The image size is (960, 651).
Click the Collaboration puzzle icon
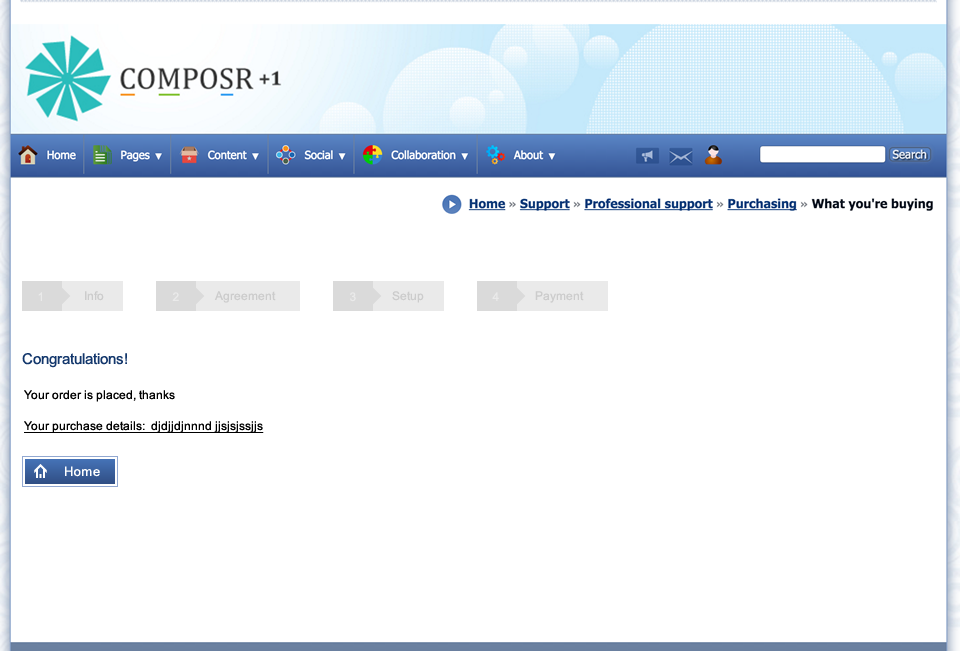point(372,155)
